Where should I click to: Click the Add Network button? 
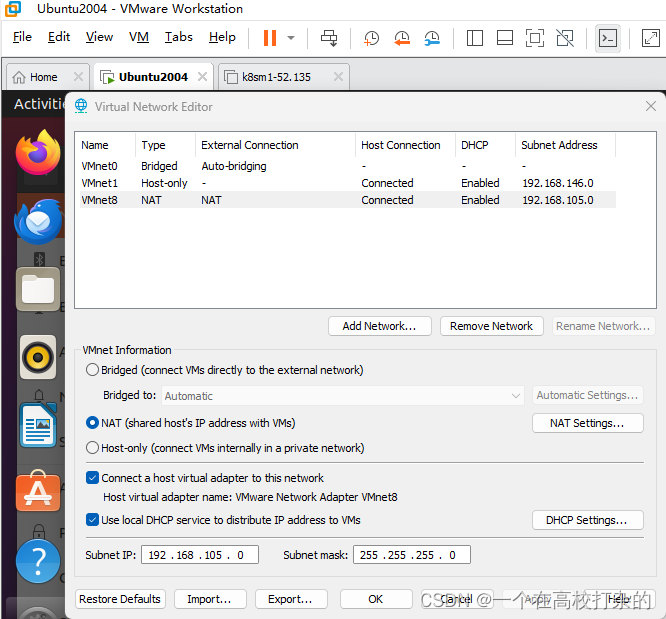(x=380, y=326)
